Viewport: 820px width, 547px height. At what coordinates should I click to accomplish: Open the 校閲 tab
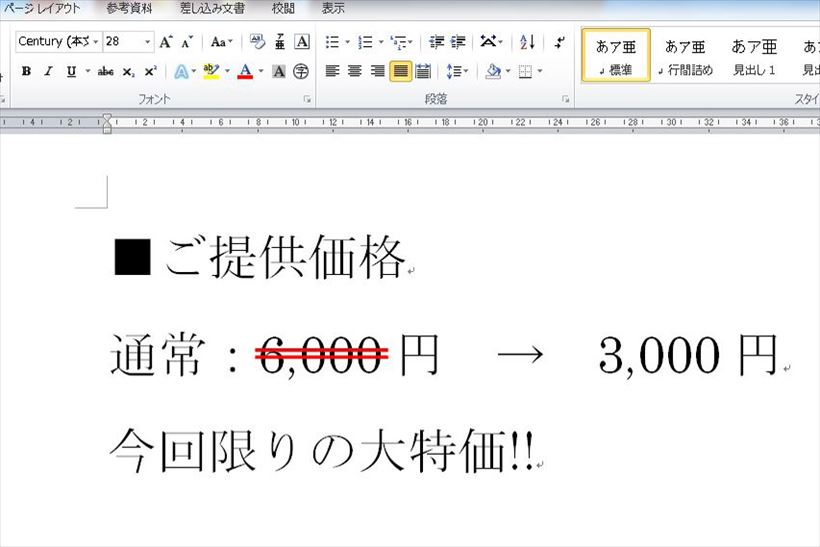(x=283, y=8)
